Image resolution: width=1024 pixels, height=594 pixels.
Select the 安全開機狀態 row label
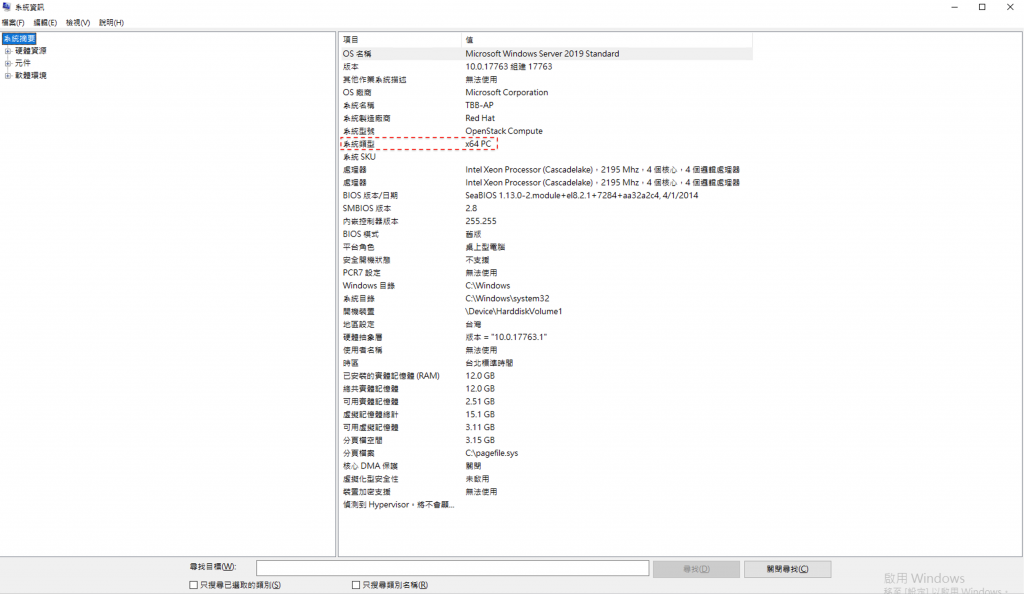[x=366, y=260]
